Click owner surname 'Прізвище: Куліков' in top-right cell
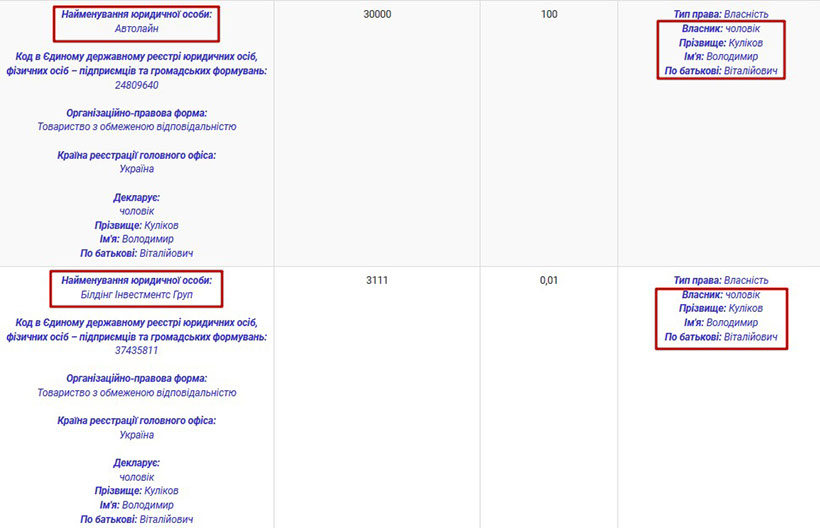The height and width of the screenshot is (528, 820). [720, 44]
